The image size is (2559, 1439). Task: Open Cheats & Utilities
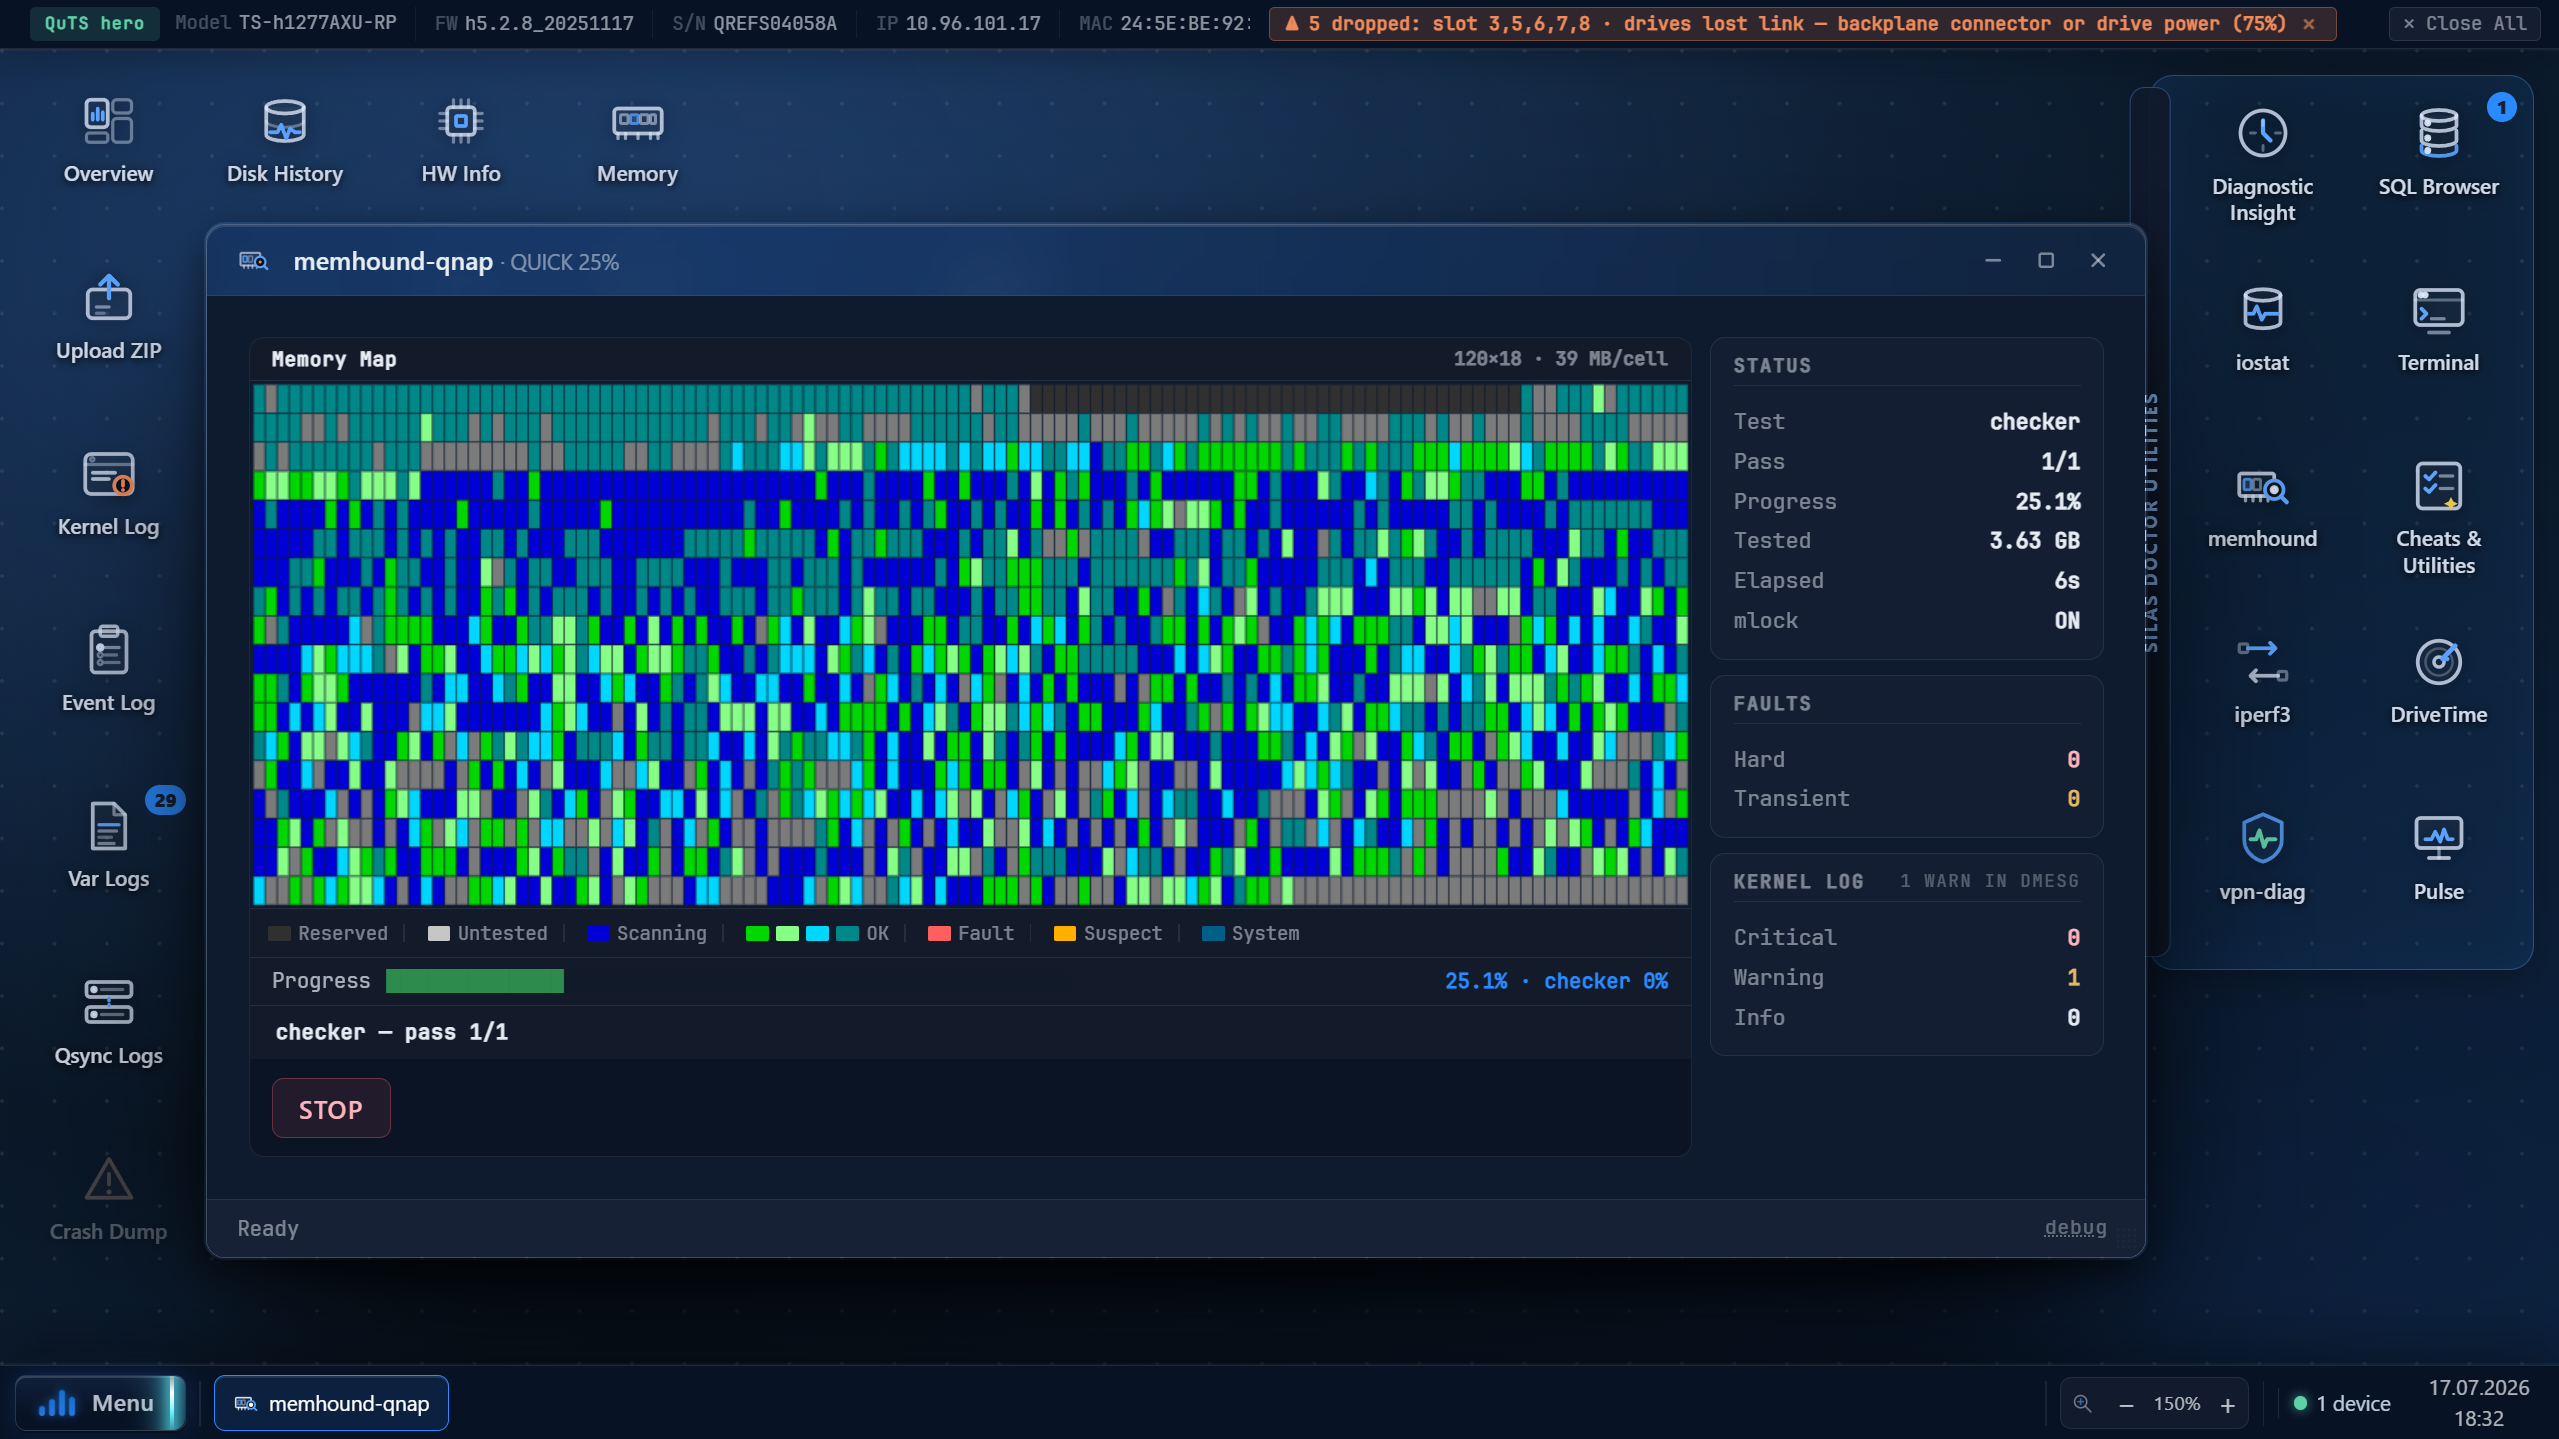coord(2438,519)
